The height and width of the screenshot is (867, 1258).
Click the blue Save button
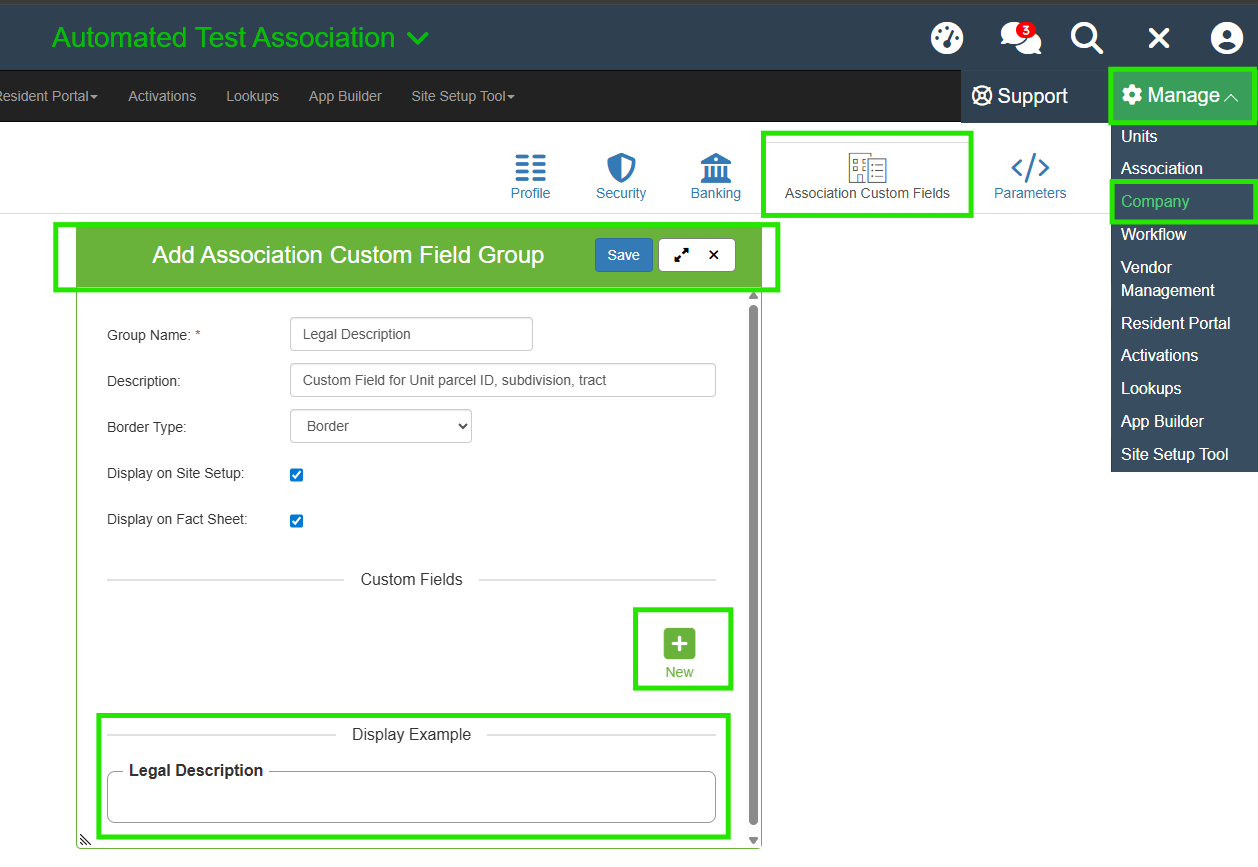click(x=623, y=255)
